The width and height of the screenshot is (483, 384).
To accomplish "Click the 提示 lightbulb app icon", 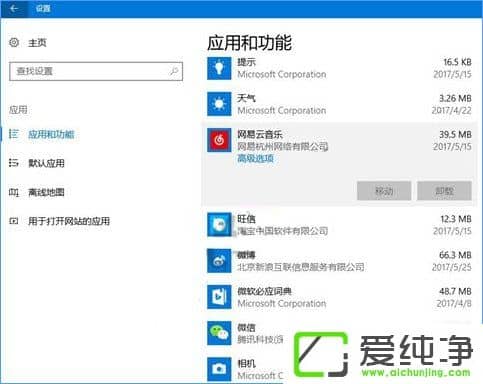I will [219, 68].
